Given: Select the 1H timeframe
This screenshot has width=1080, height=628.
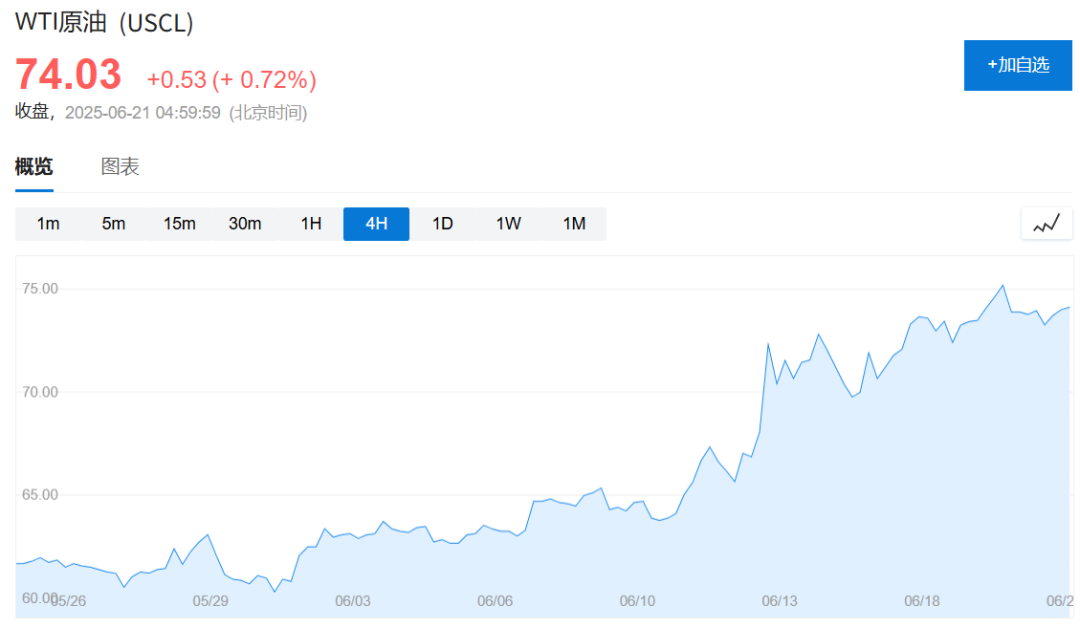Looking at the screenshot, I should (x=311, y=224).
